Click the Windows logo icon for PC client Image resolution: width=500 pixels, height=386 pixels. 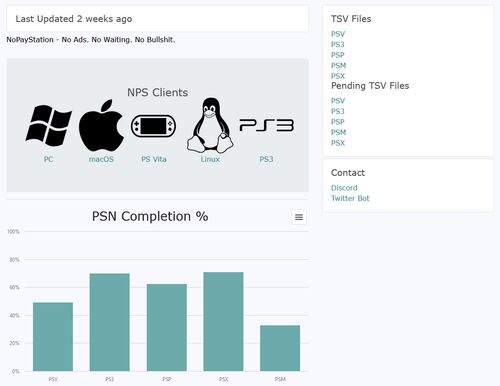(49, 125)
